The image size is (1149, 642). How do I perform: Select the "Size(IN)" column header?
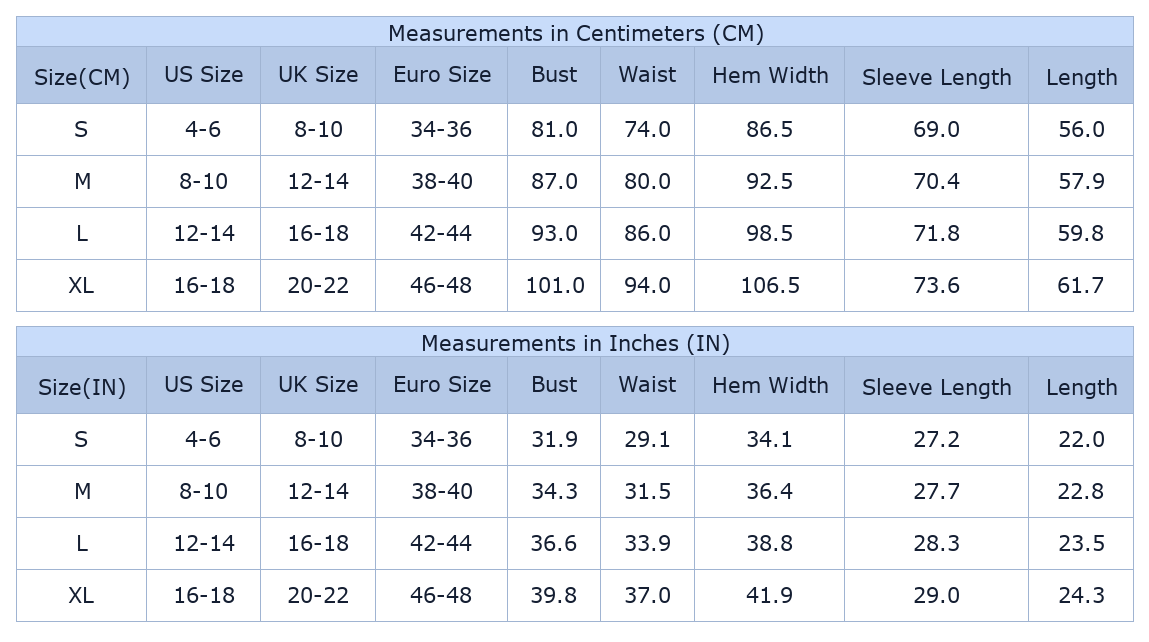click(x=82, y=387)
